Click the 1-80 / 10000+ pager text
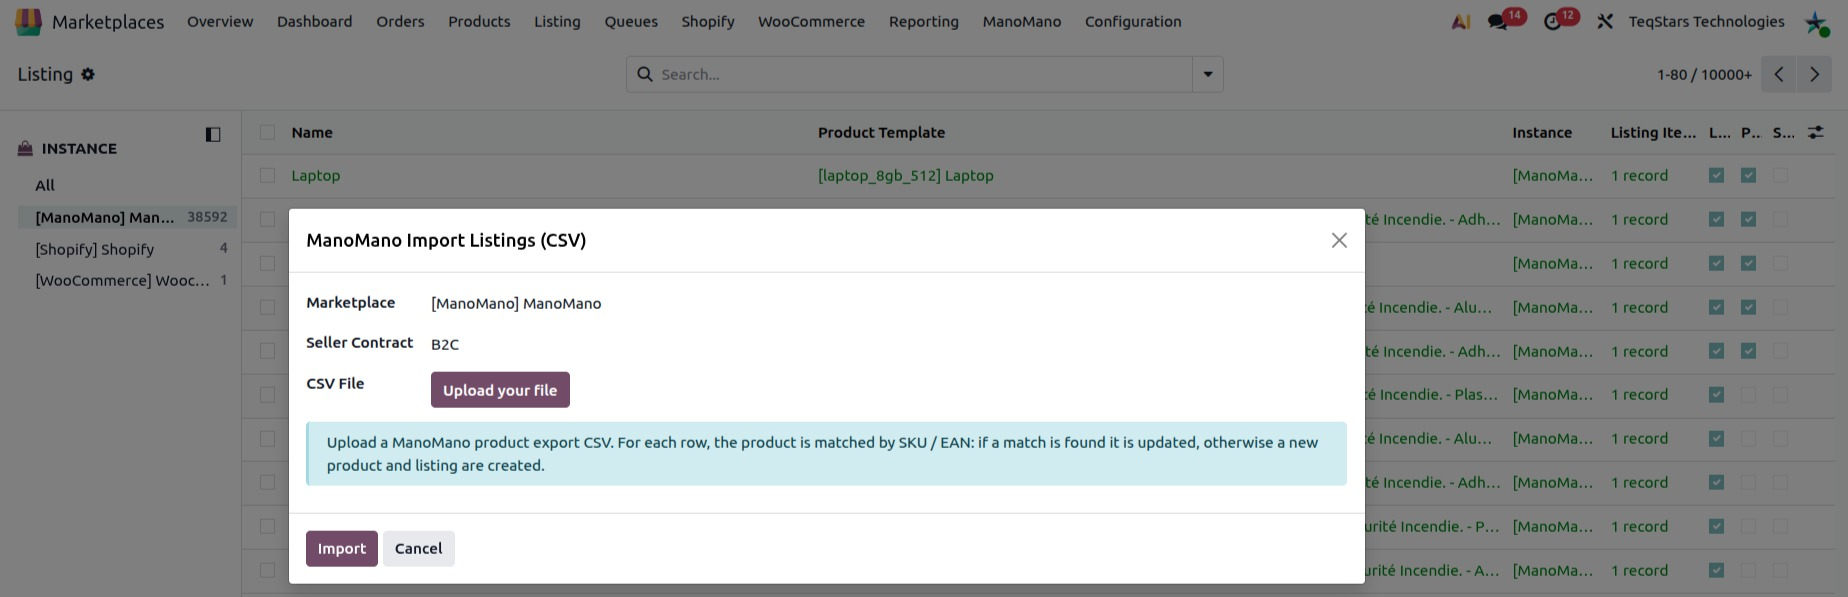 (1704, 74)
